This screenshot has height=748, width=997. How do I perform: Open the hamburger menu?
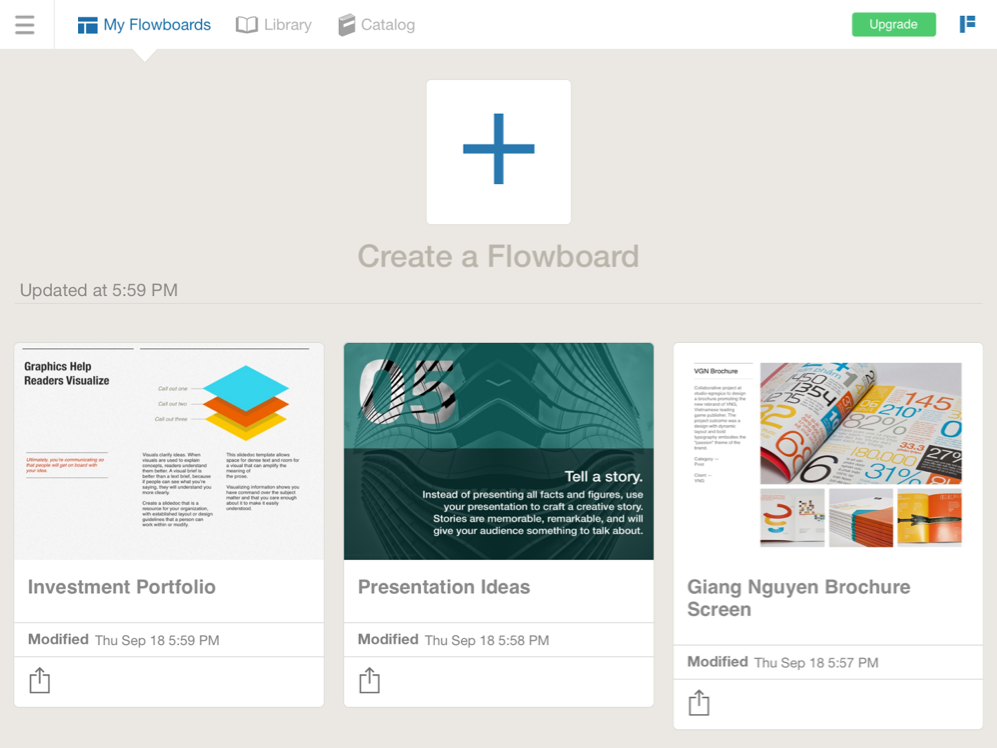point(25,25)
